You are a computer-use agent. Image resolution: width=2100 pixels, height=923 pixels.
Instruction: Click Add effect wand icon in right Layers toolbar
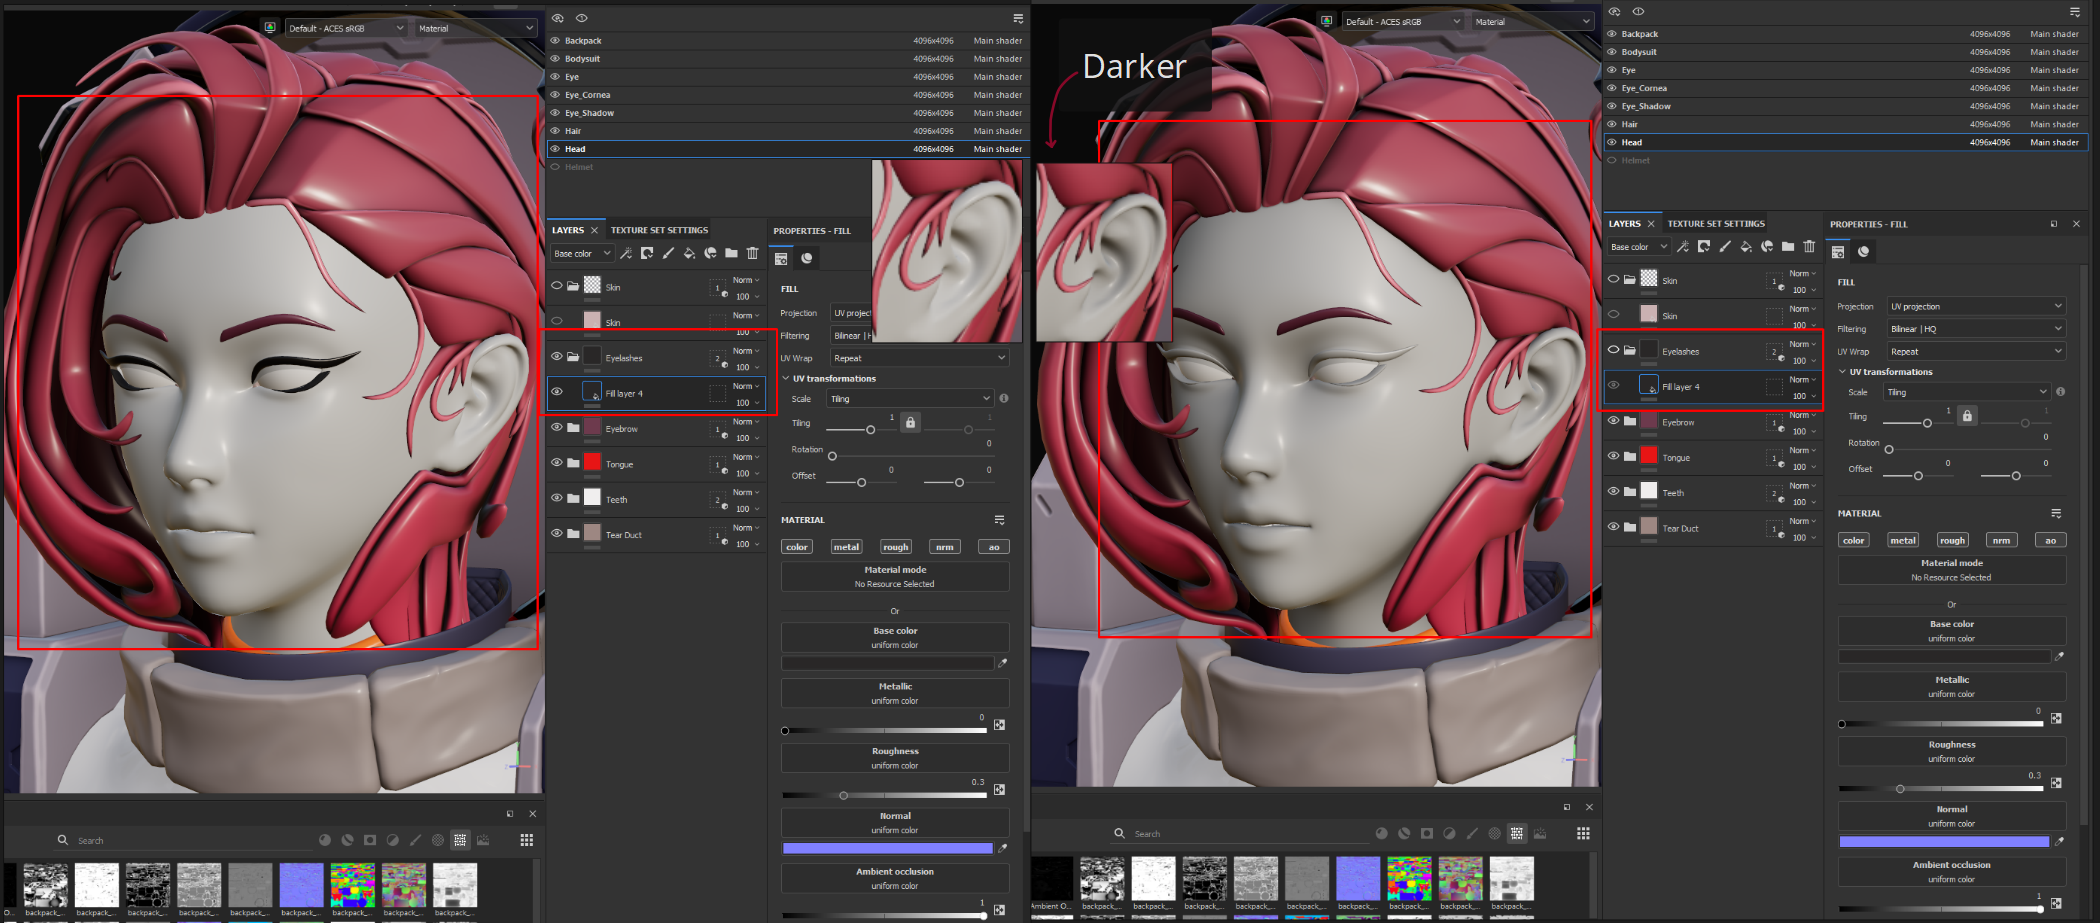pyautogui.click(x=1683, y=246)
